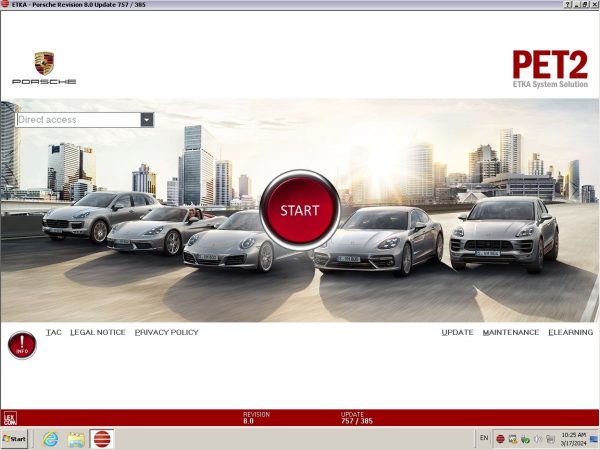This screenshot has width=600, height=450.
Task: Open the TAC link
Action: click(54, 332)
